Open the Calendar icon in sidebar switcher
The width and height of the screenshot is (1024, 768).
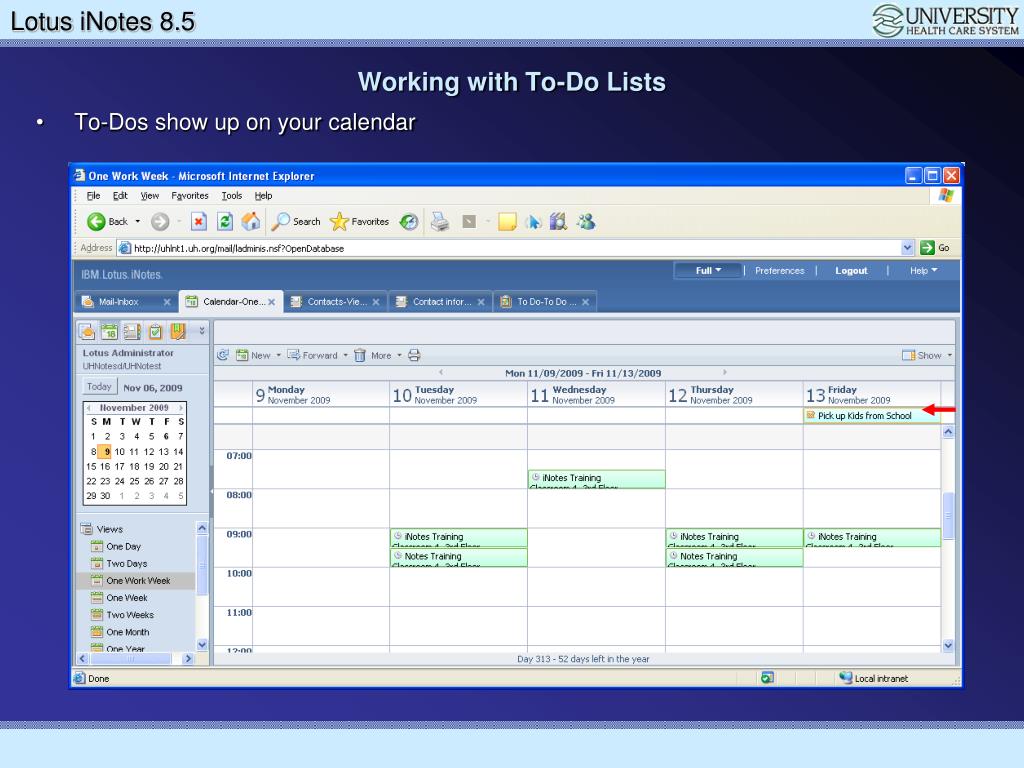109,332
